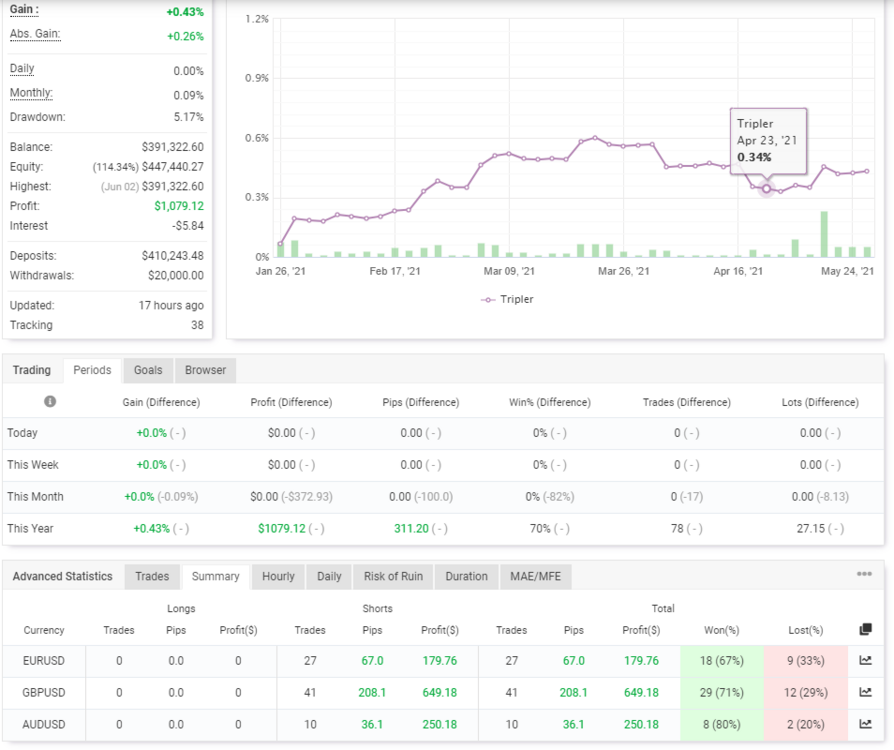The width and height of the screenshot is (894, 750).
Task: Click the Balance value $391,322.60
Action: click(173, 147)
